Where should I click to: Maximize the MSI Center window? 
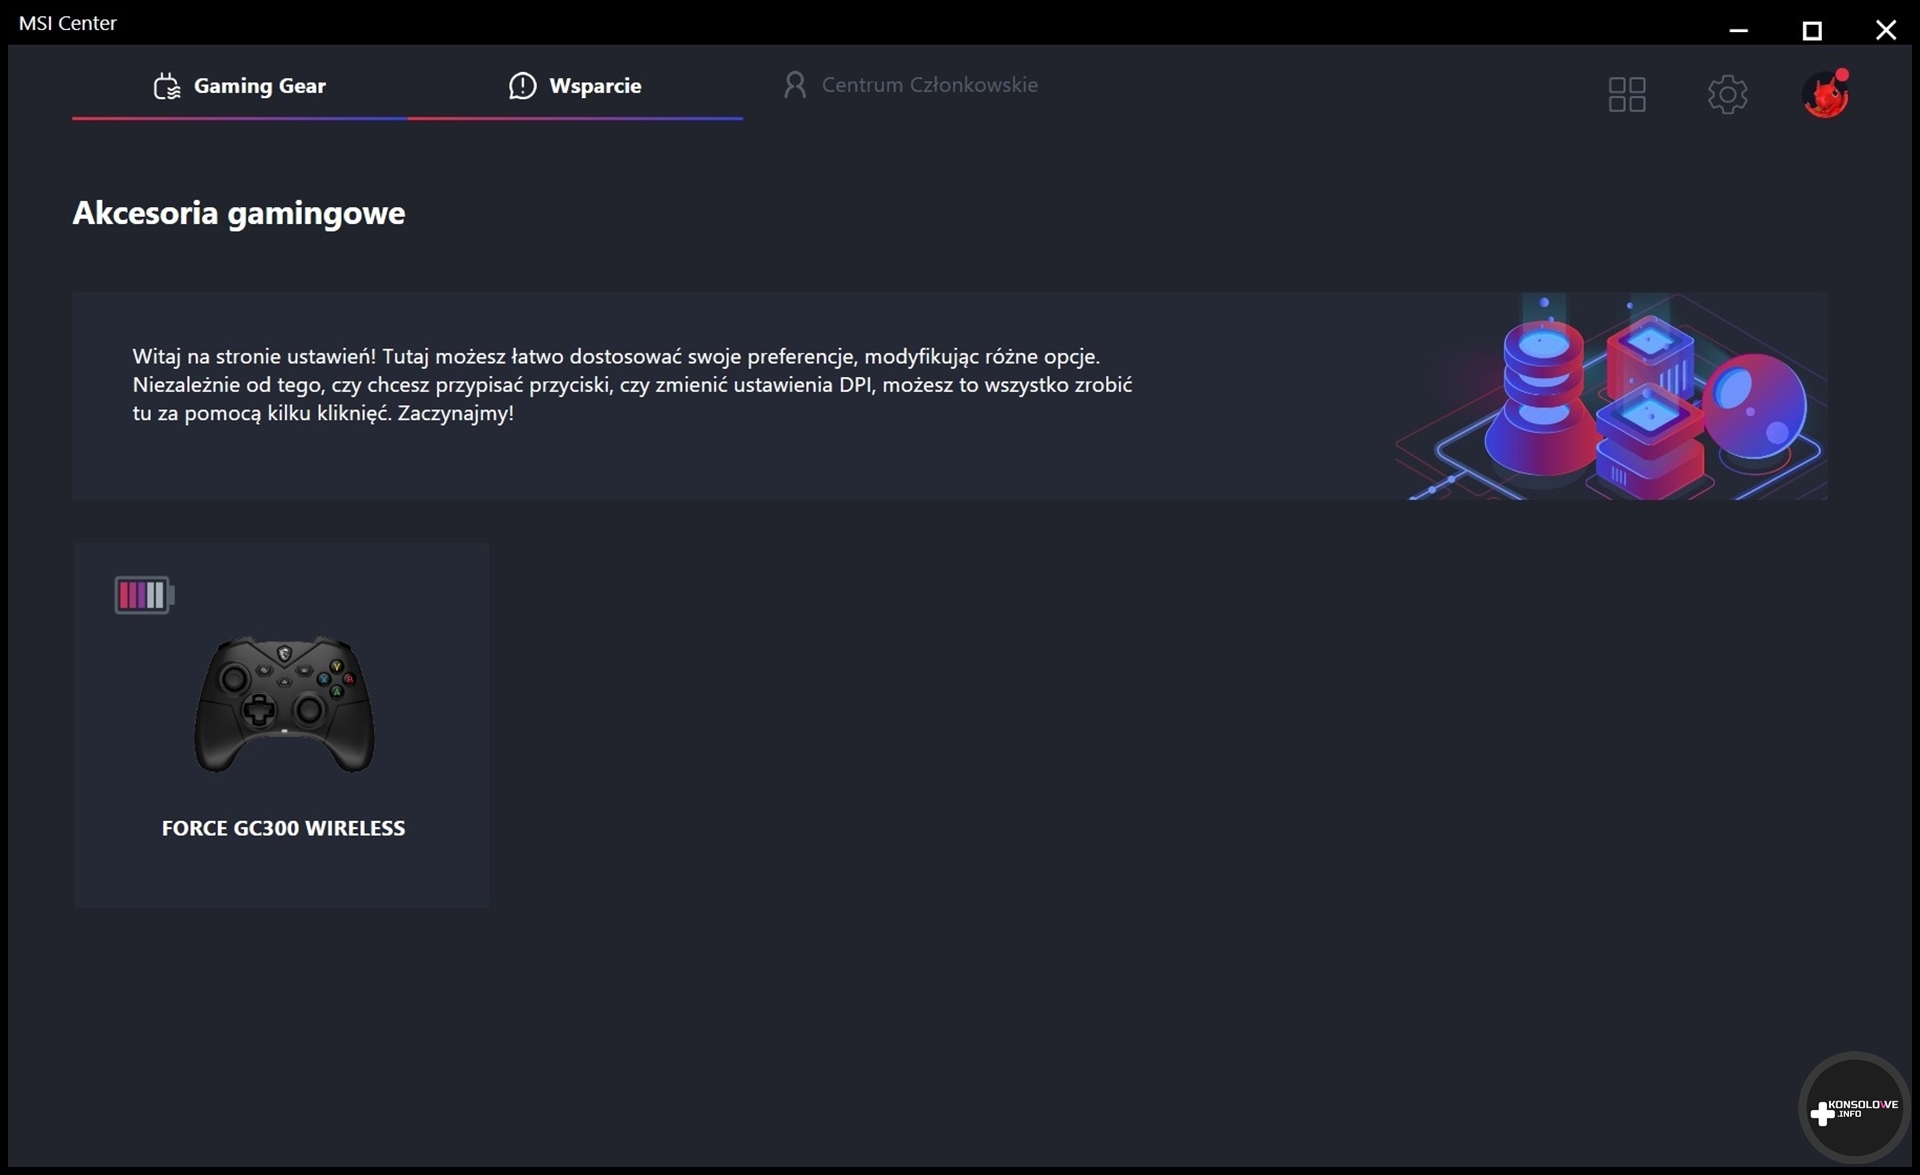coord(1812,30)
